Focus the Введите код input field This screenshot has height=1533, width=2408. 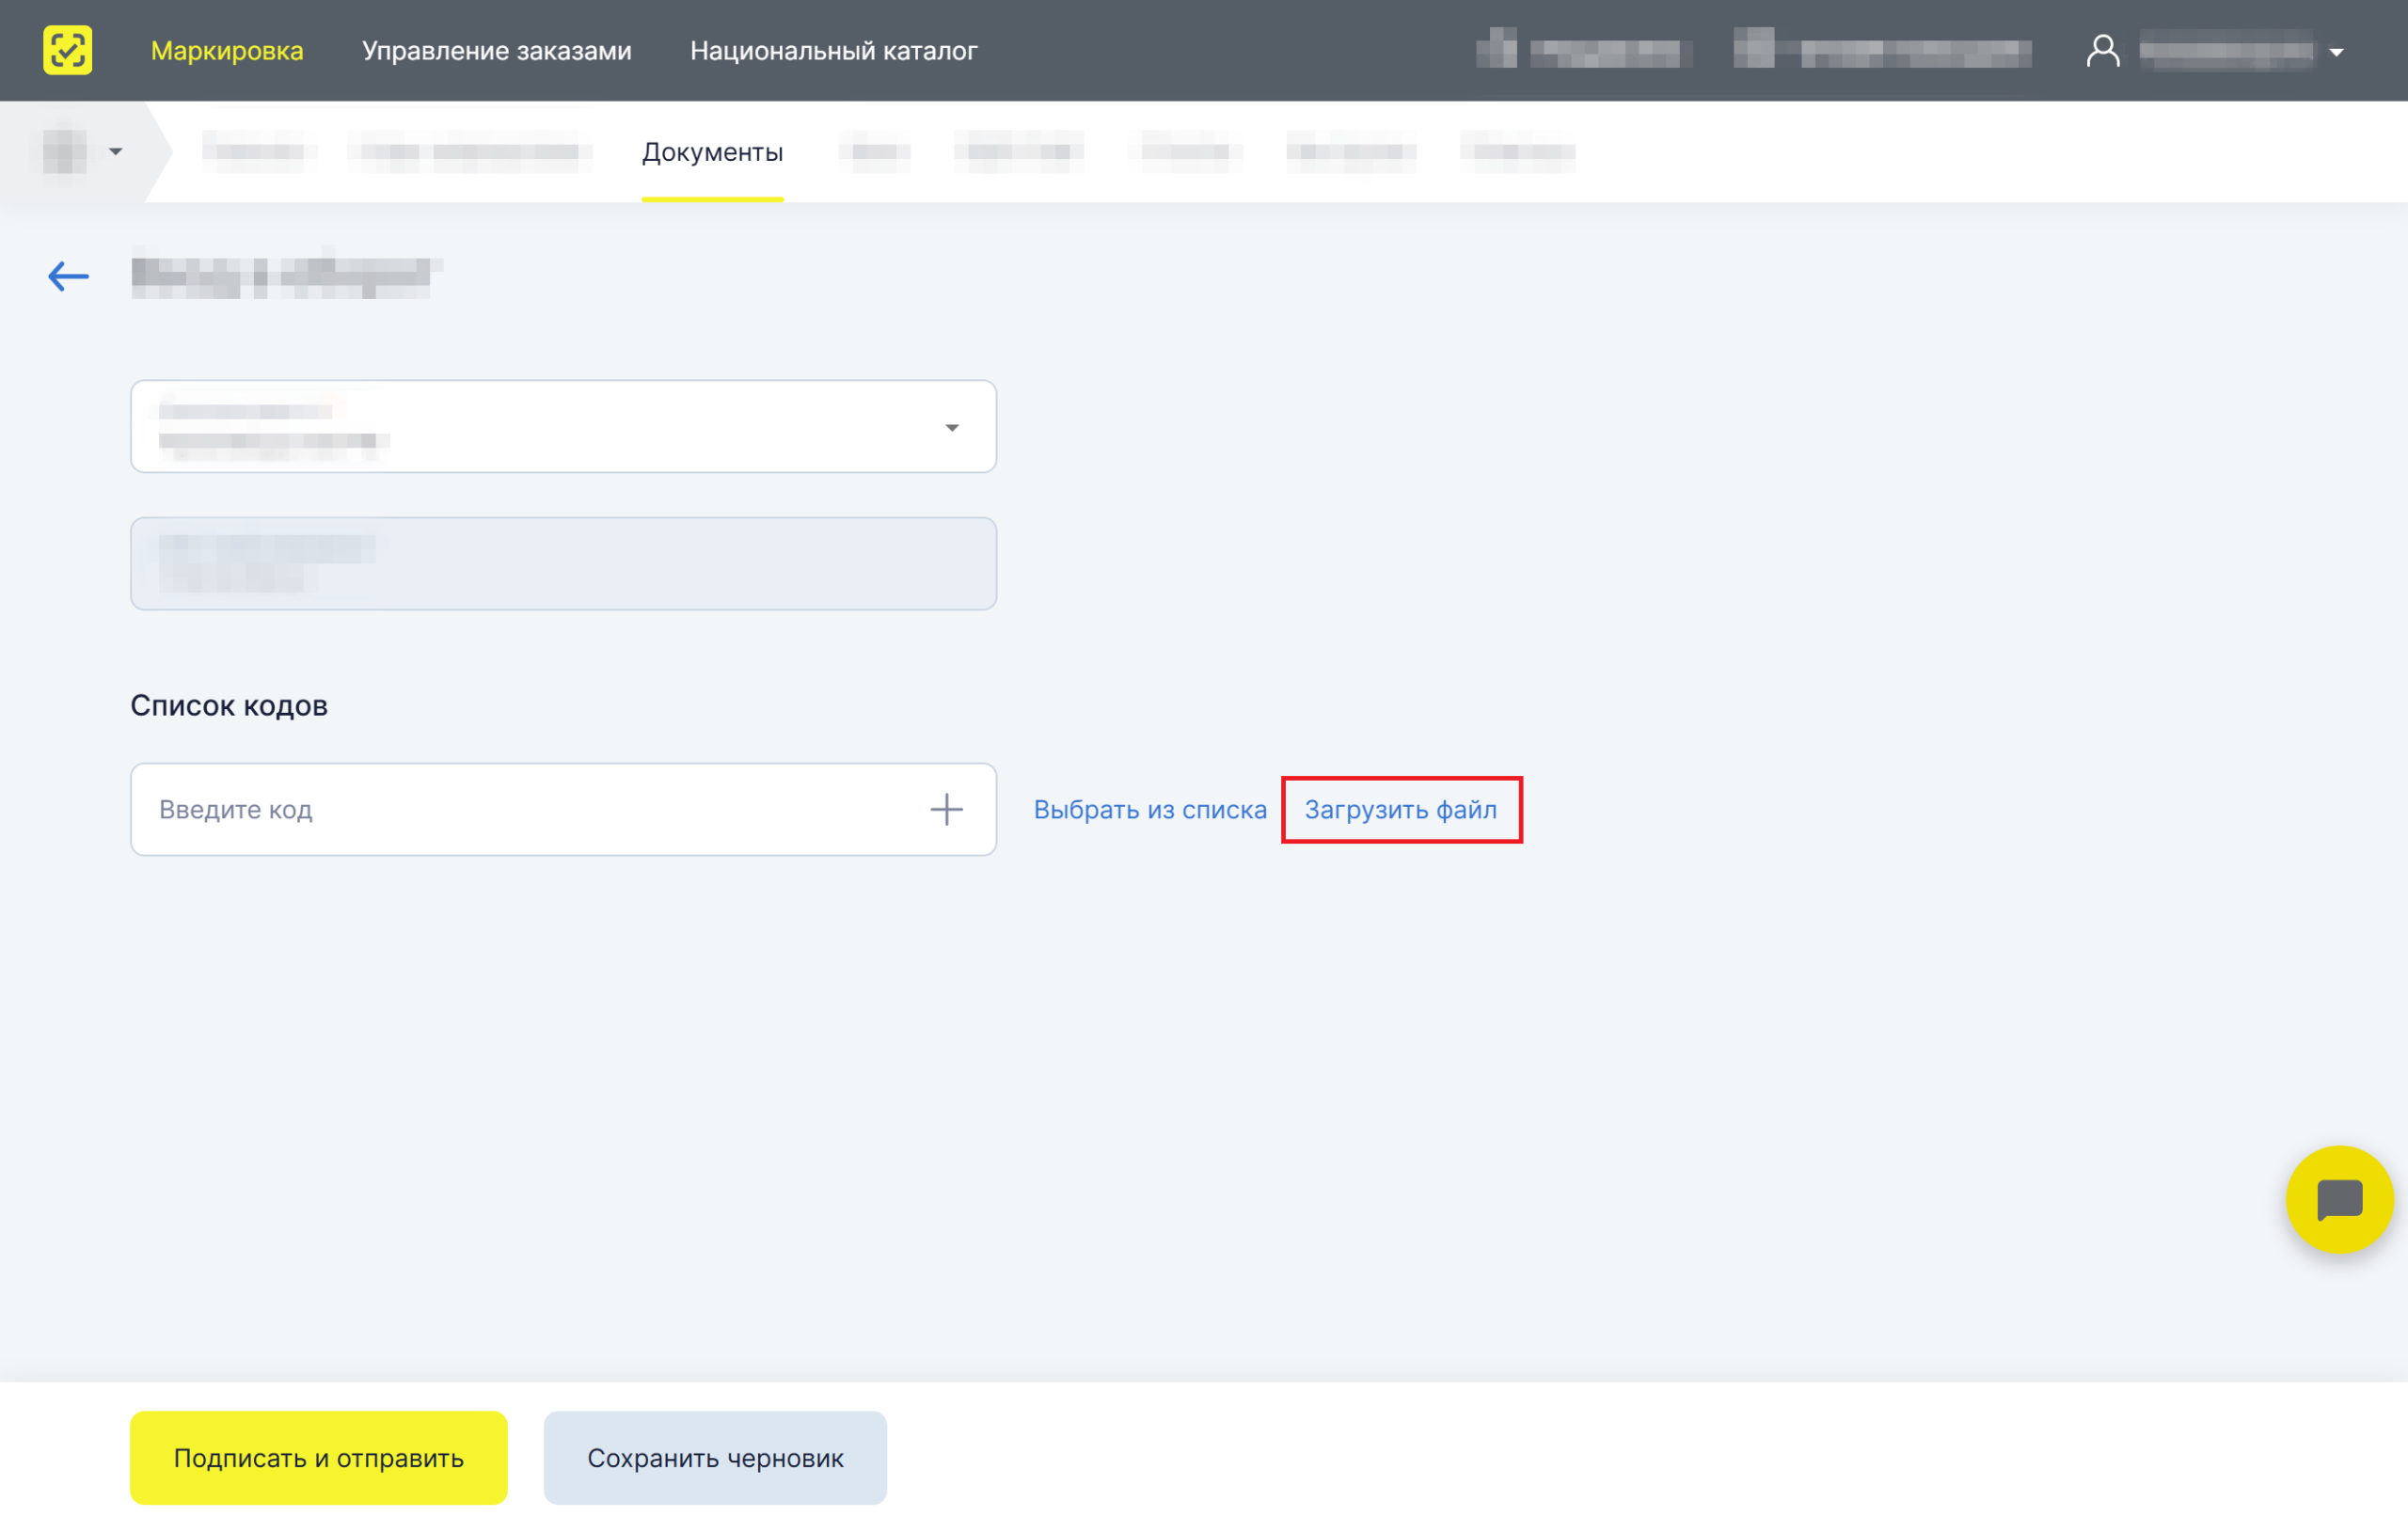[x=563, y=809]
